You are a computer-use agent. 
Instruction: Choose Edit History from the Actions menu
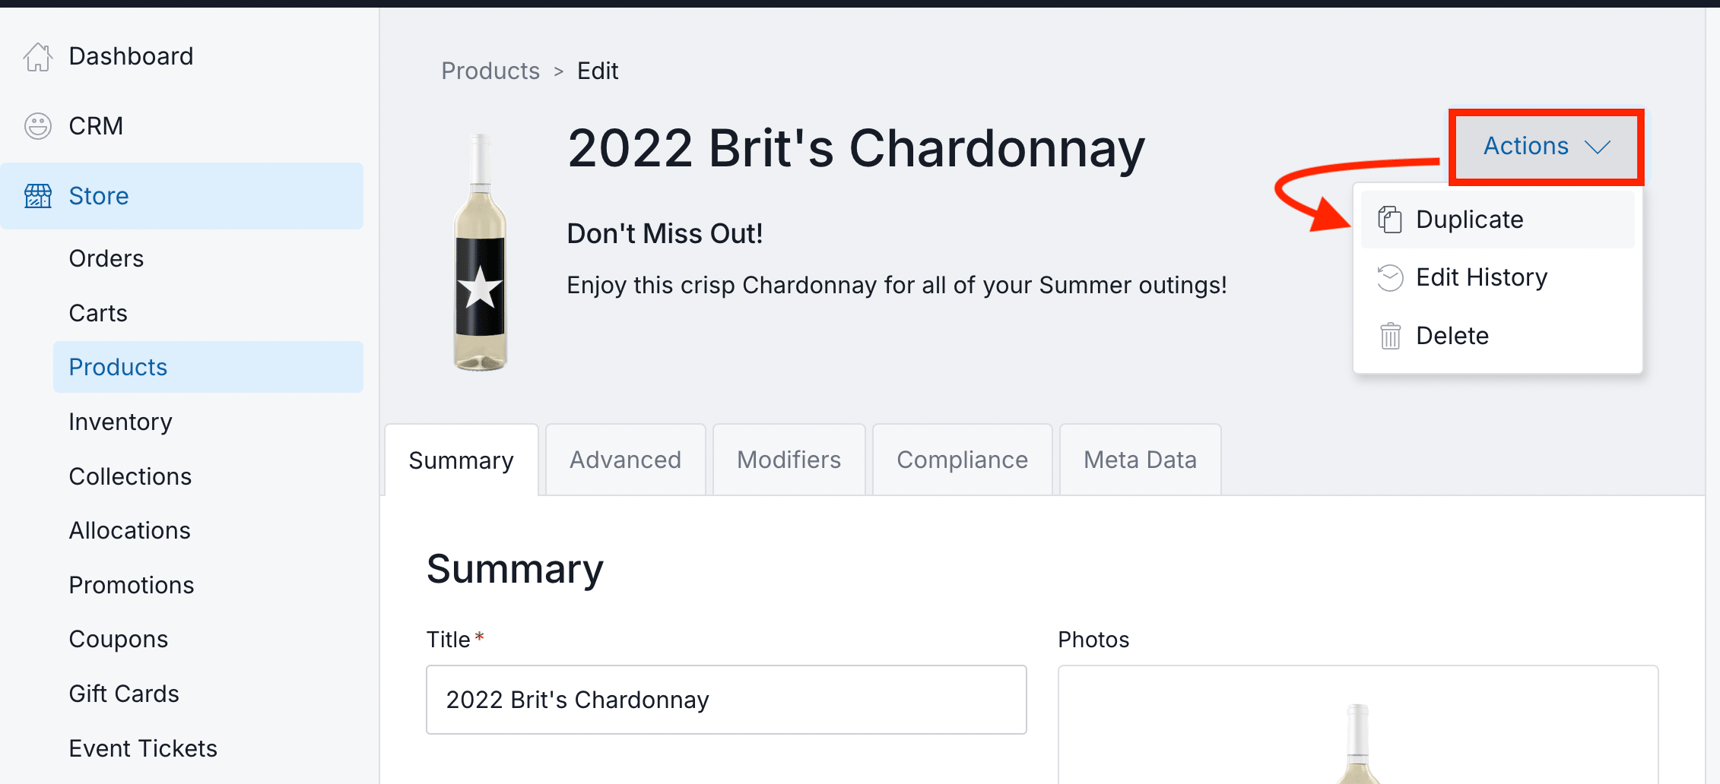point(1481,278)
